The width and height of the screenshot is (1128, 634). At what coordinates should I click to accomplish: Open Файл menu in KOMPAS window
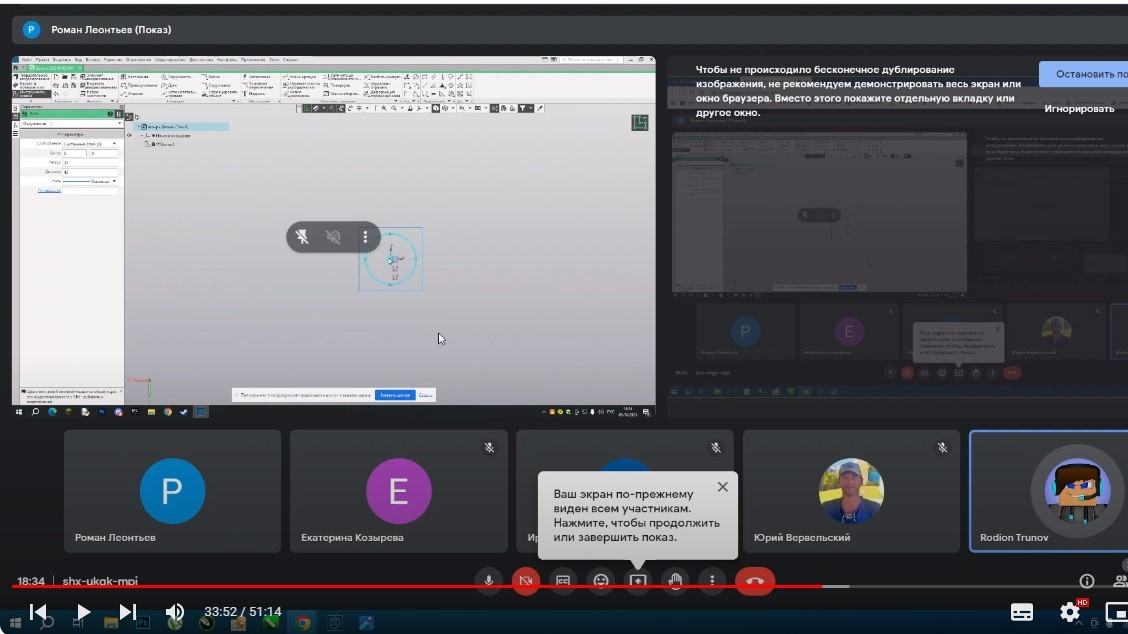tap(27, 60)
